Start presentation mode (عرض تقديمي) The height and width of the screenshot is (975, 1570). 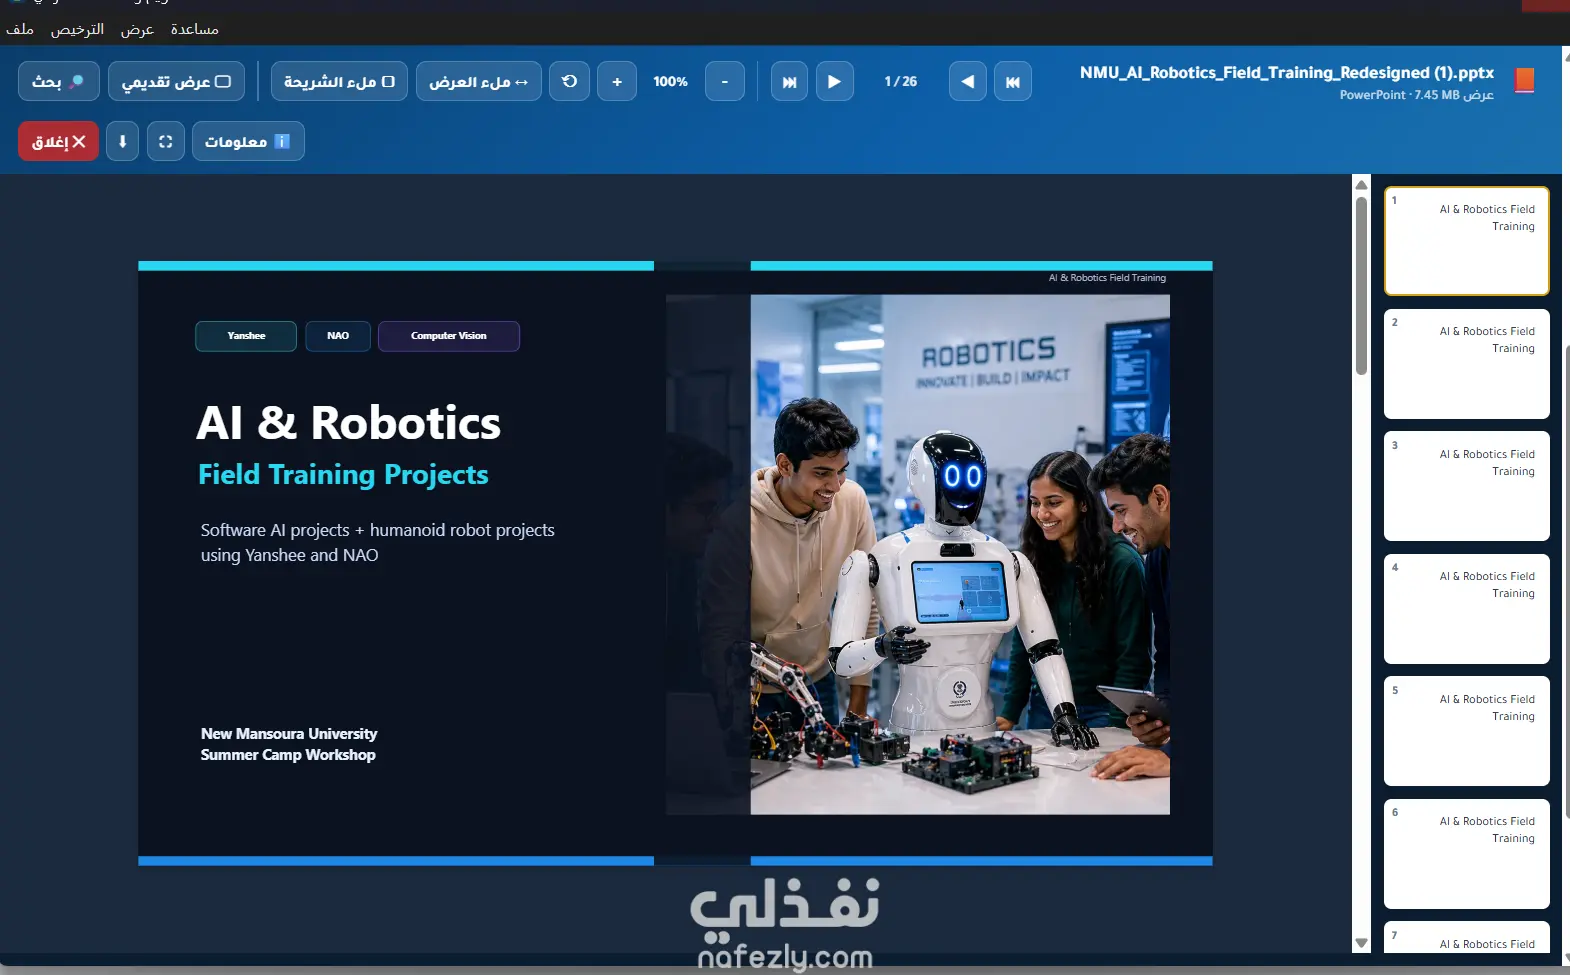(176, 81)
